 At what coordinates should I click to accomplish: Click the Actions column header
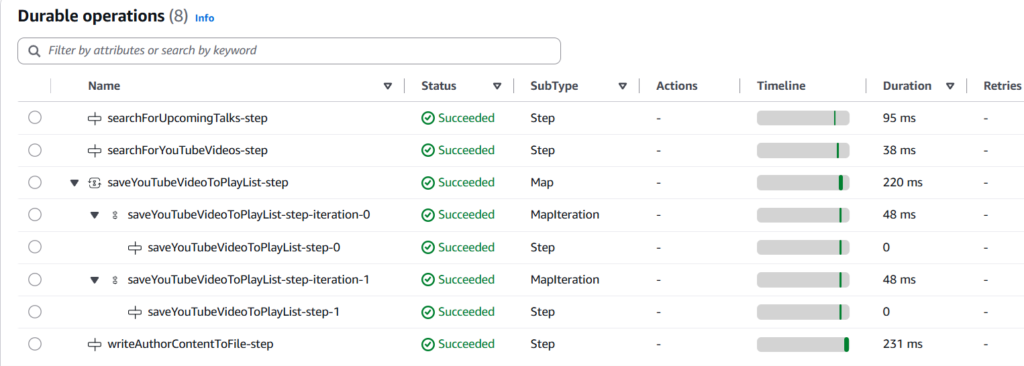pyautogui.click(x=677, y=86)
